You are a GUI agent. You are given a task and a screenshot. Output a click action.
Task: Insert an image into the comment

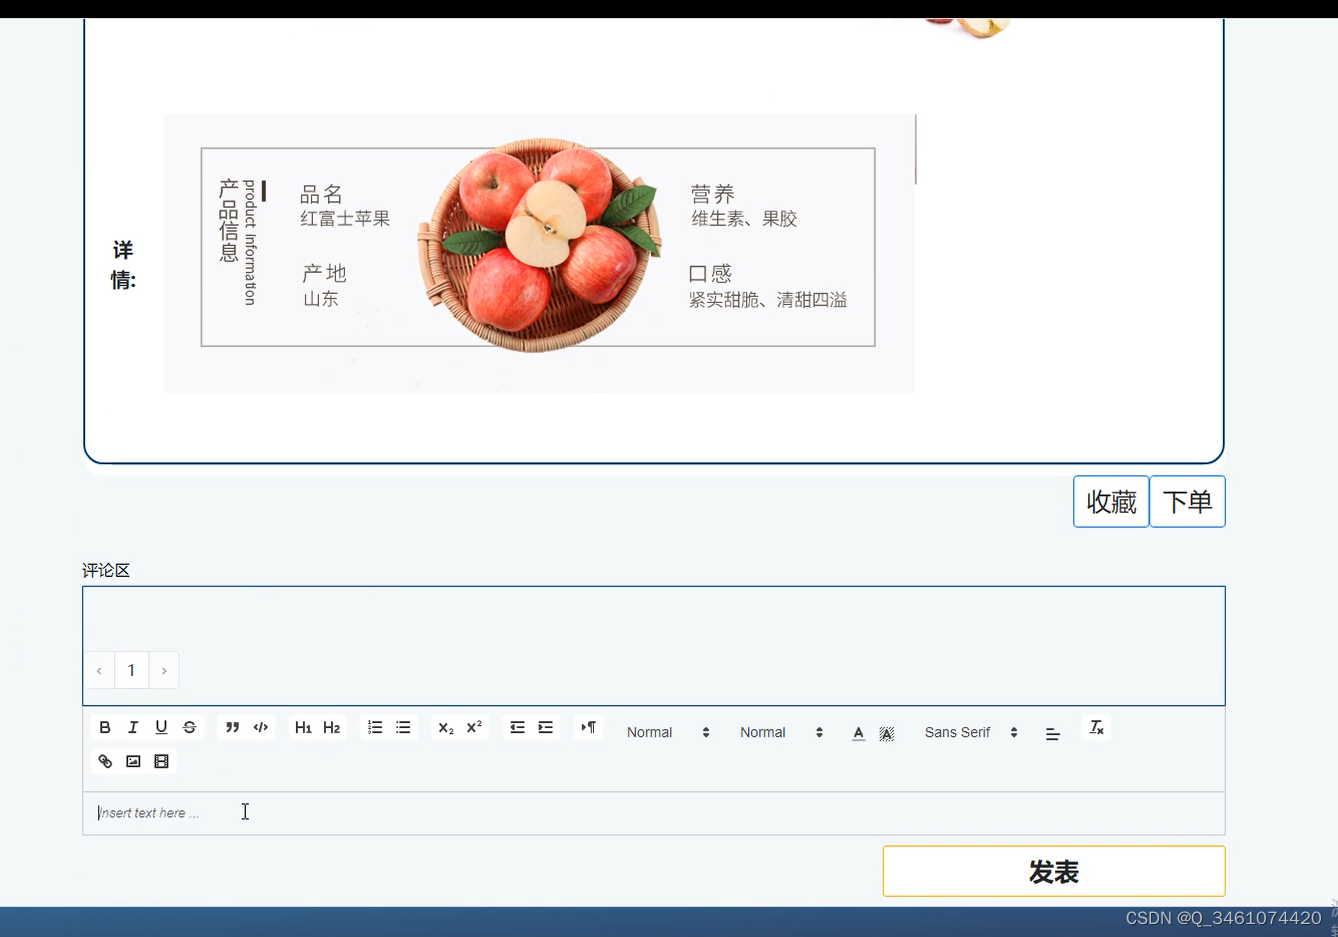point(133,762)
